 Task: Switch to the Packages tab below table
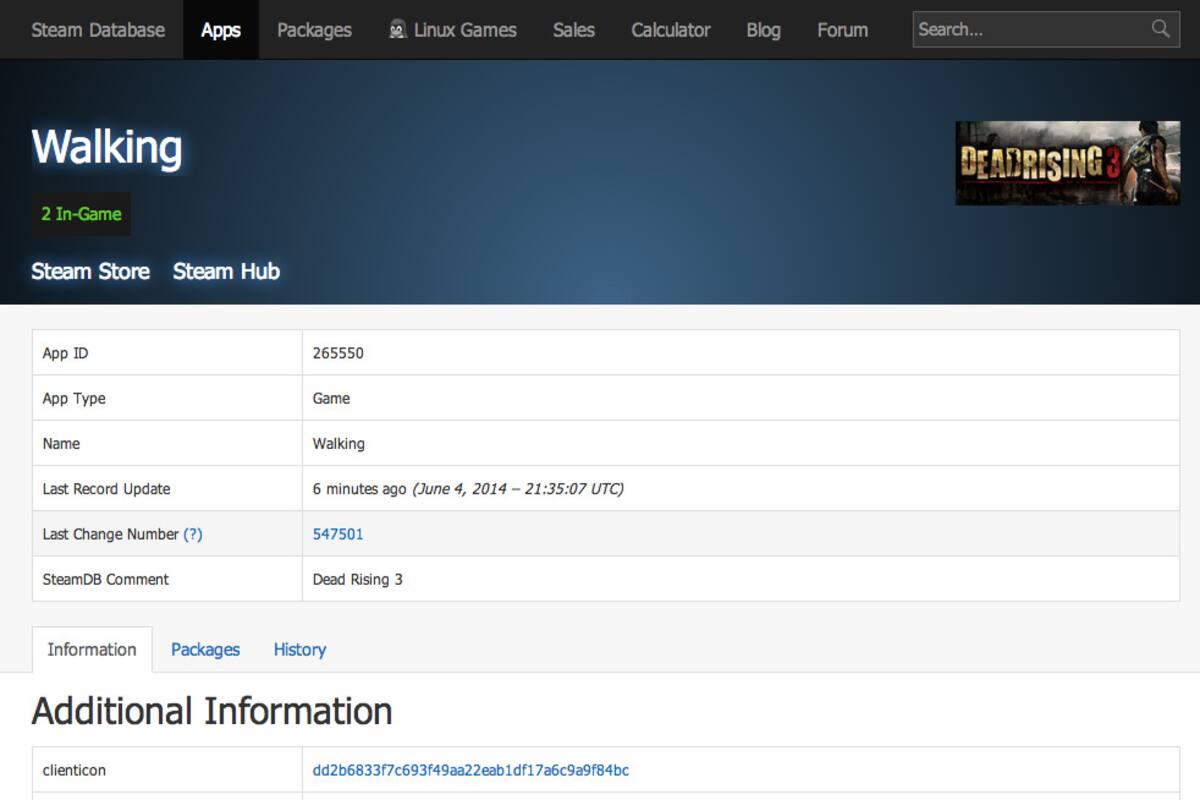pos(205,649)
